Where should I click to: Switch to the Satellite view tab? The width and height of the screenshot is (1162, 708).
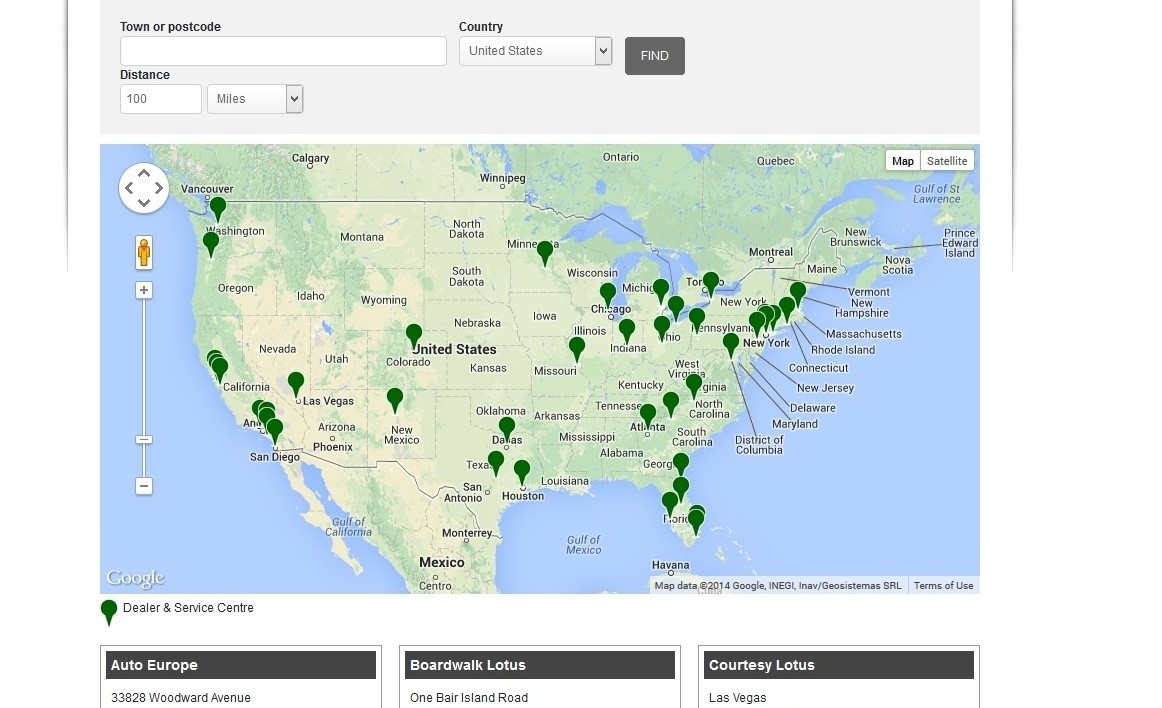pos(947,161)
